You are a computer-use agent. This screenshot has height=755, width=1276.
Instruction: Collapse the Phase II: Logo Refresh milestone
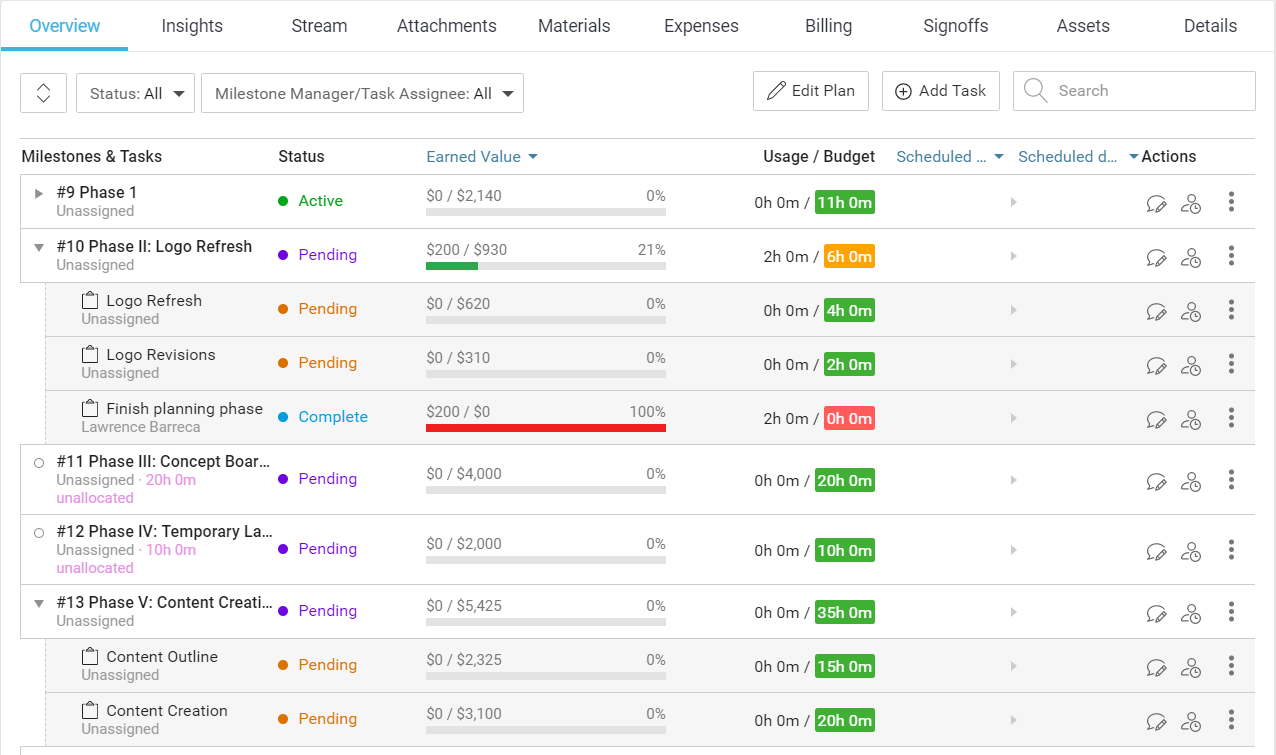37,246
